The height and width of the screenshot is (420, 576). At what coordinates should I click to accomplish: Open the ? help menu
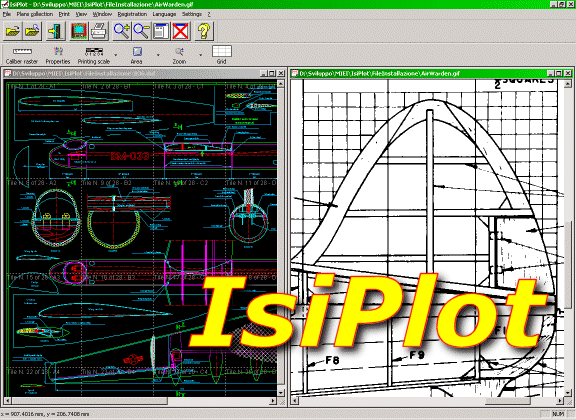209,14
